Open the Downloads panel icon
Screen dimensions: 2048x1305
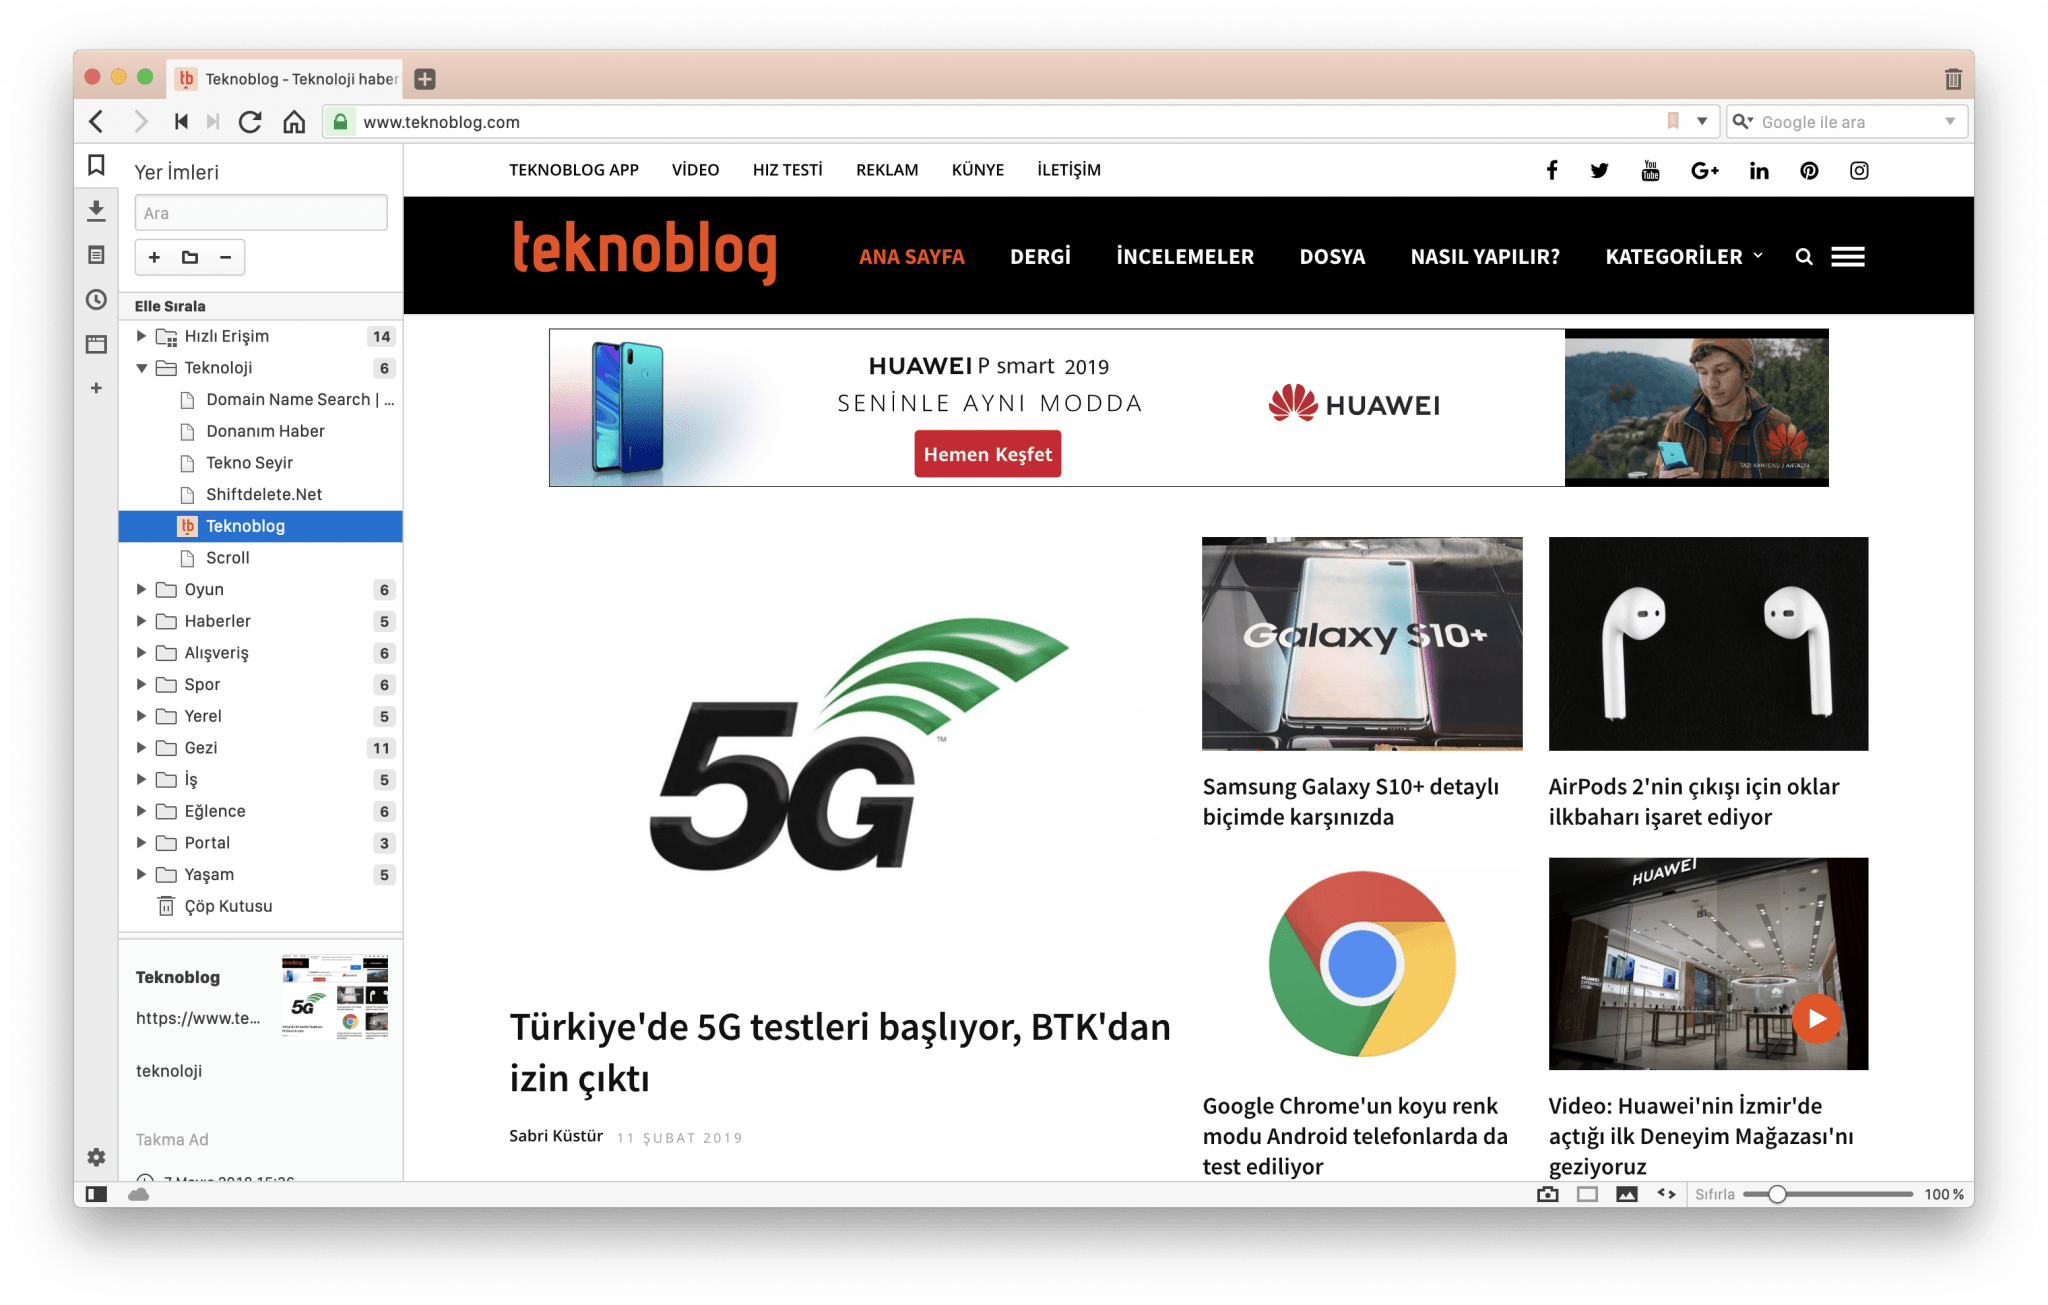tap(96, 211)
